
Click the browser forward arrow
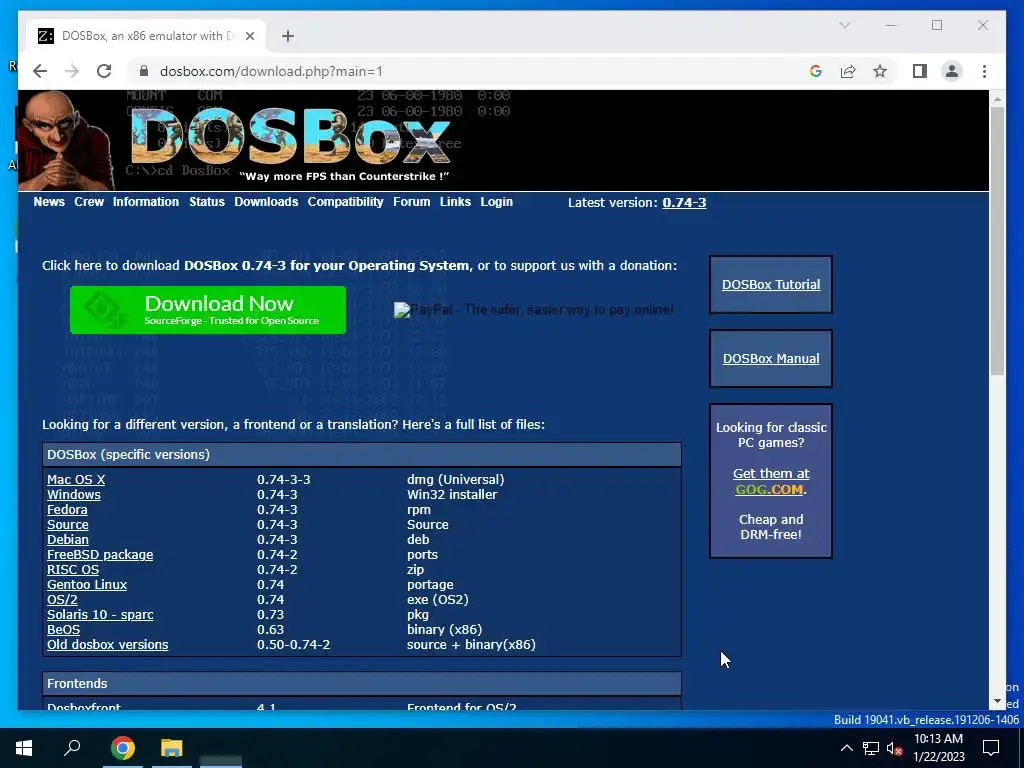tap(72, 71)
